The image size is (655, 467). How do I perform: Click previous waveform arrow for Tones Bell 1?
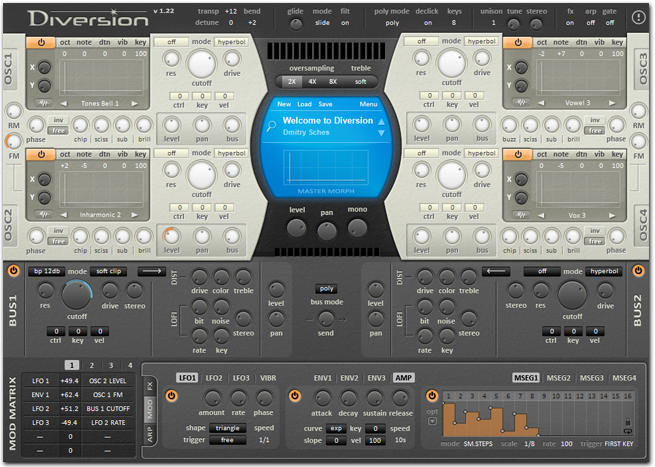[63, 103]
